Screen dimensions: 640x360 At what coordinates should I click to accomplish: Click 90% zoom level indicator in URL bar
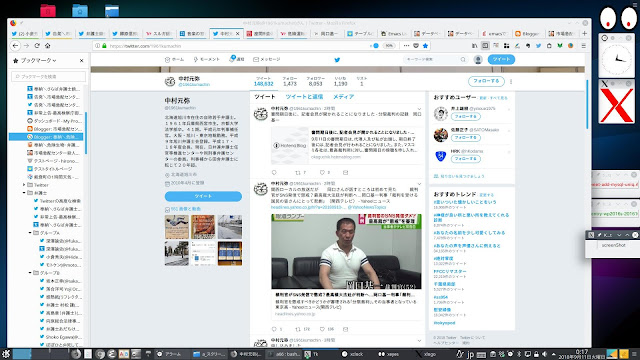[389, 46]
